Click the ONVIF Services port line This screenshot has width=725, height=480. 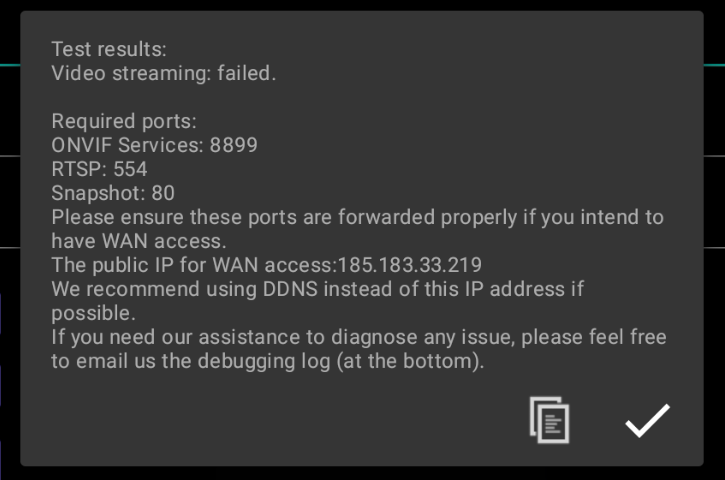click(154, 145)
